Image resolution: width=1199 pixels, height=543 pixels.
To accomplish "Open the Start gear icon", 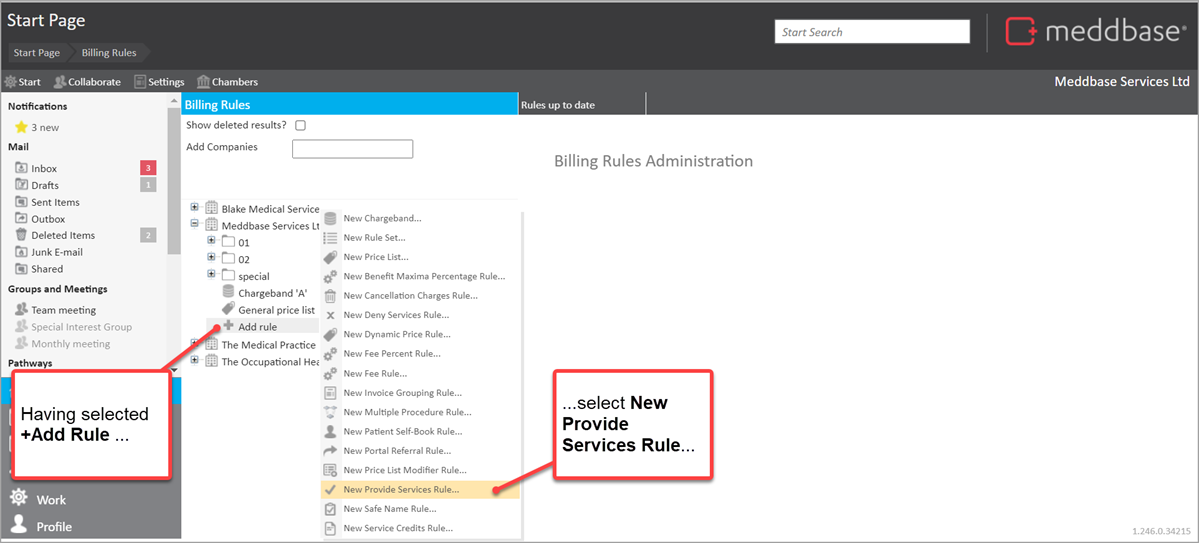I will tap(11, 82).
